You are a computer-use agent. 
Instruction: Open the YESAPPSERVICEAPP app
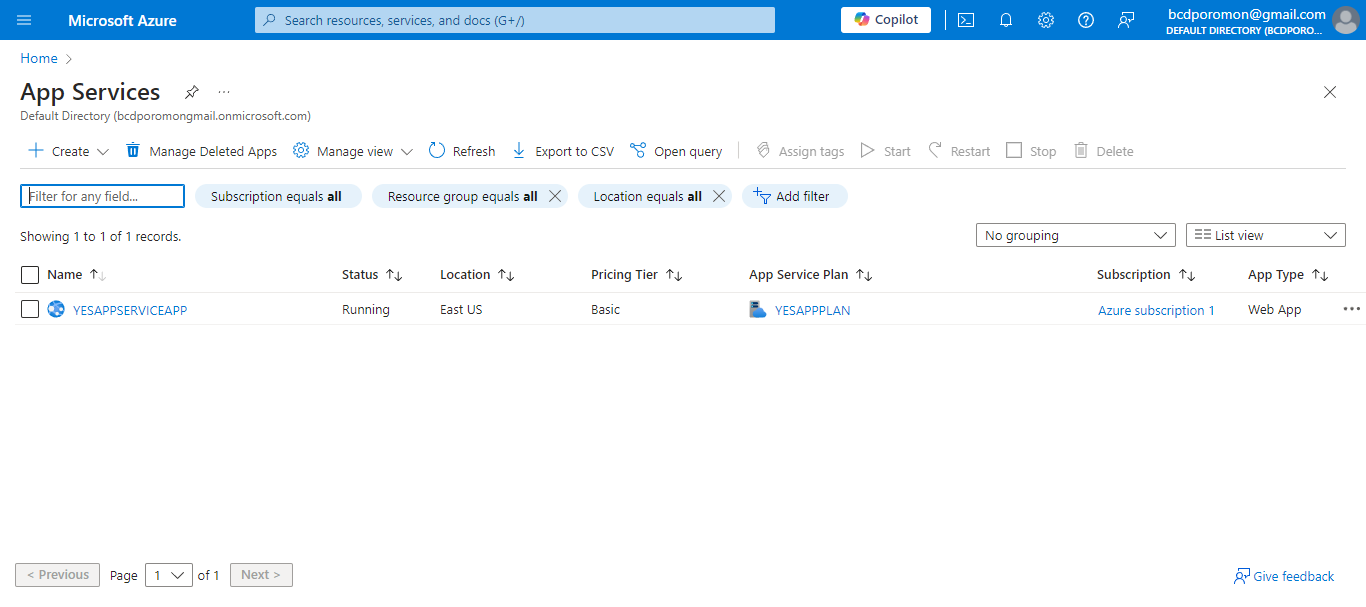[130, 310]
